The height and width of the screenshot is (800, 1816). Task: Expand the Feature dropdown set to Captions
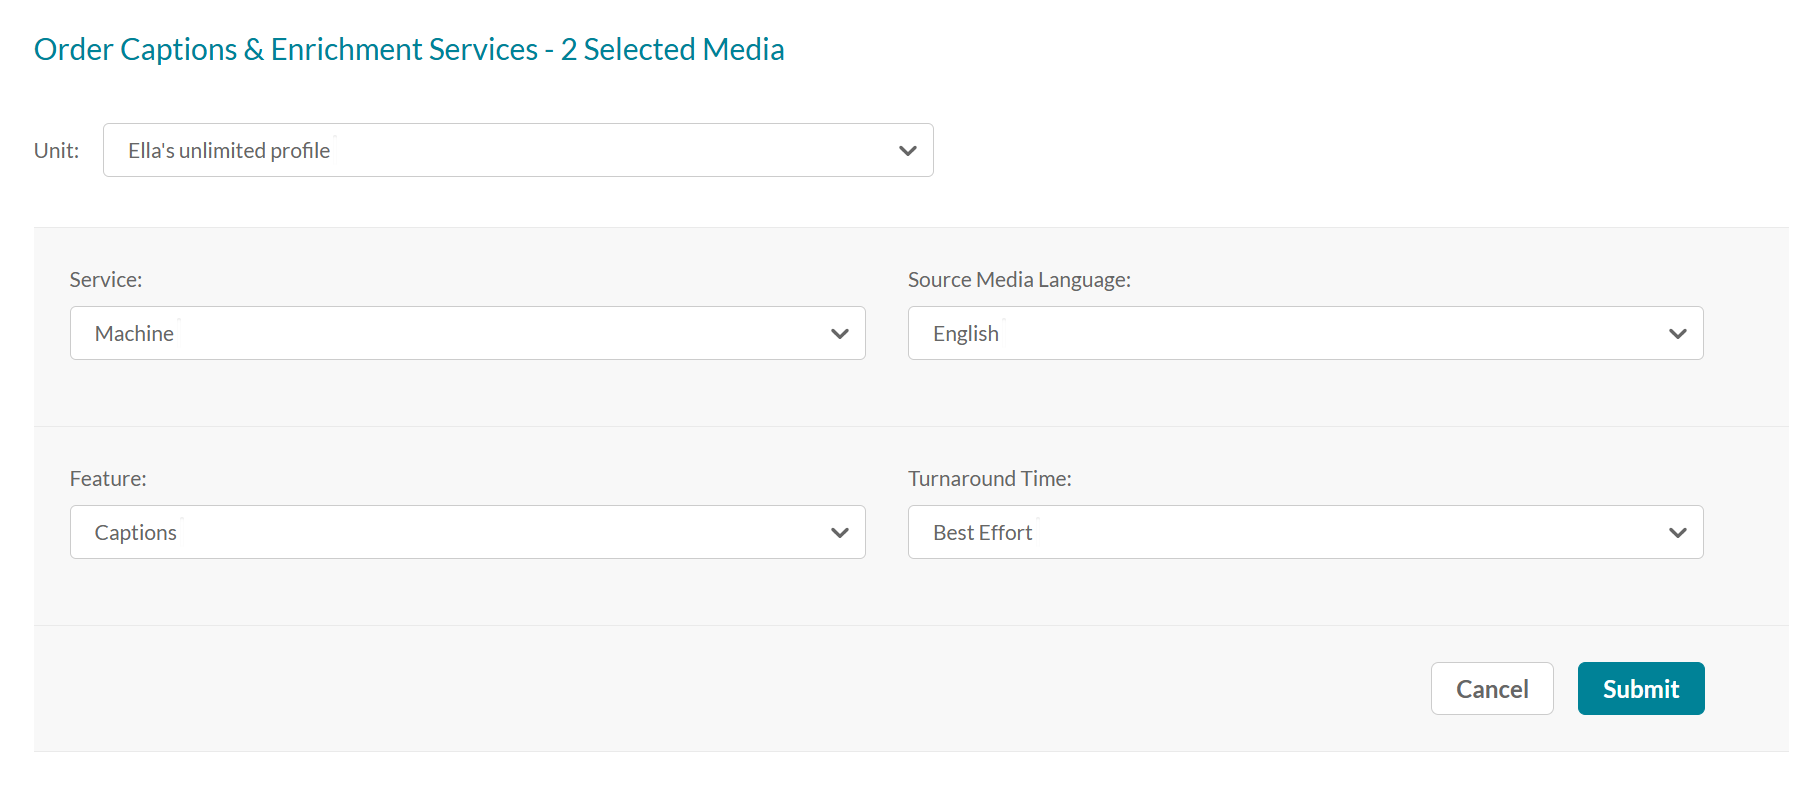click(x=467, y=533)
